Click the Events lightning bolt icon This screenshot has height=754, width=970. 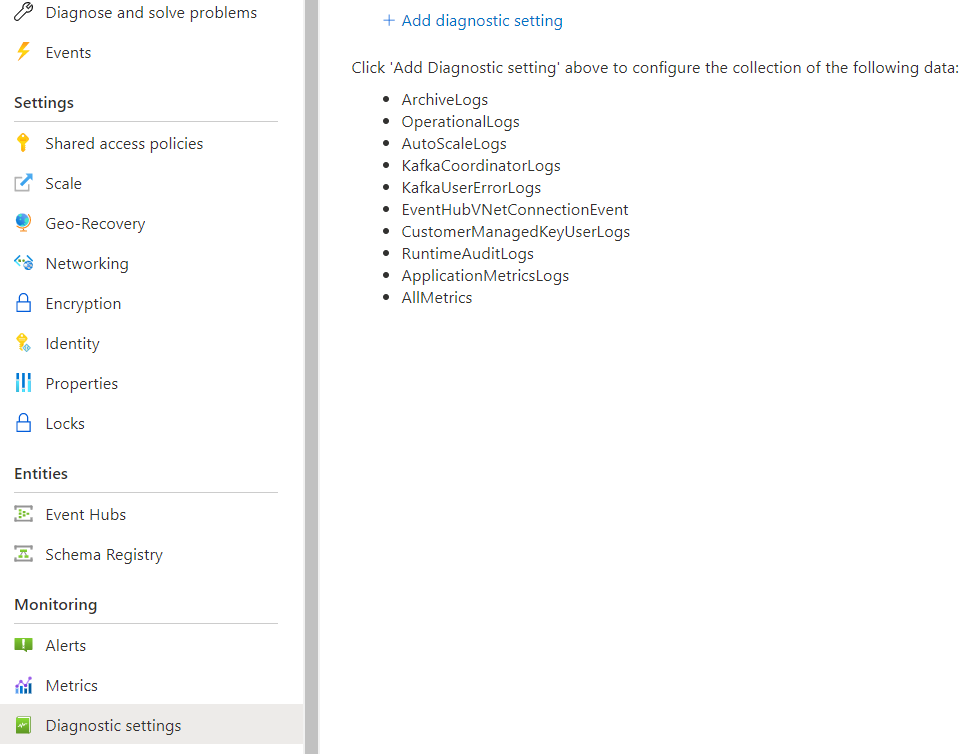pos(24,53)
